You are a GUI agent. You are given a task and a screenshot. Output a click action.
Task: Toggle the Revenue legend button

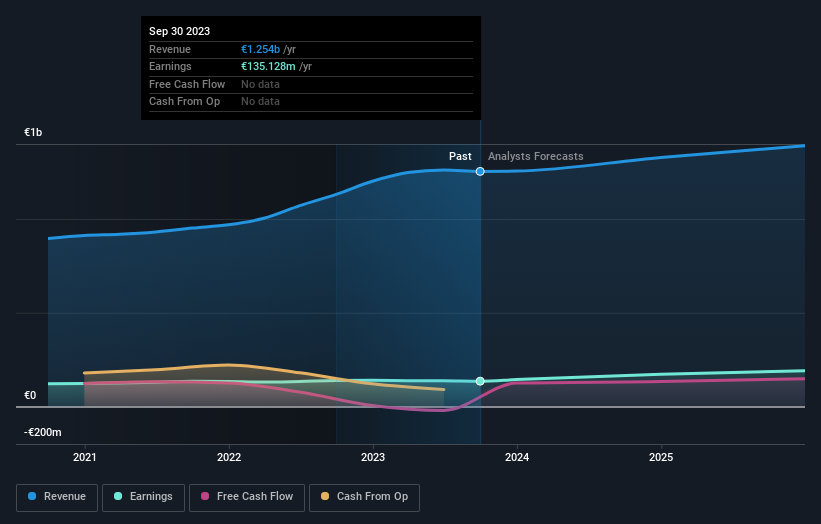pyautogui.click(x=57, y=497)
